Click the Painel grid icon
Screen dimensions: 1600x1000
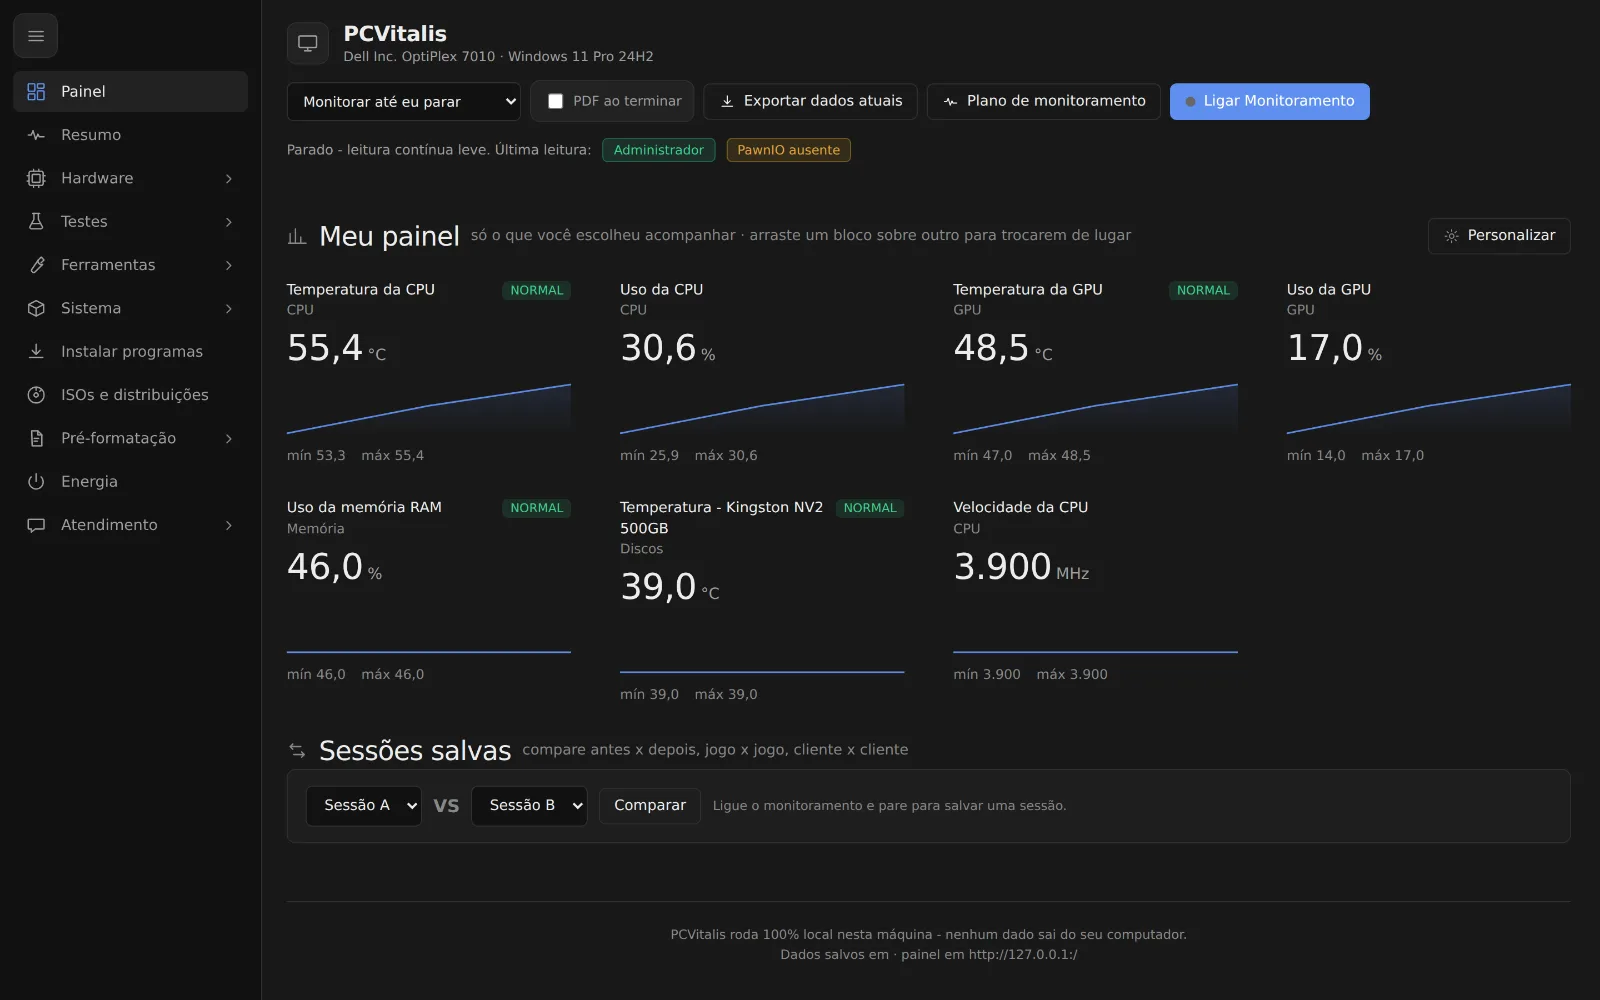(x=36, y=92)
